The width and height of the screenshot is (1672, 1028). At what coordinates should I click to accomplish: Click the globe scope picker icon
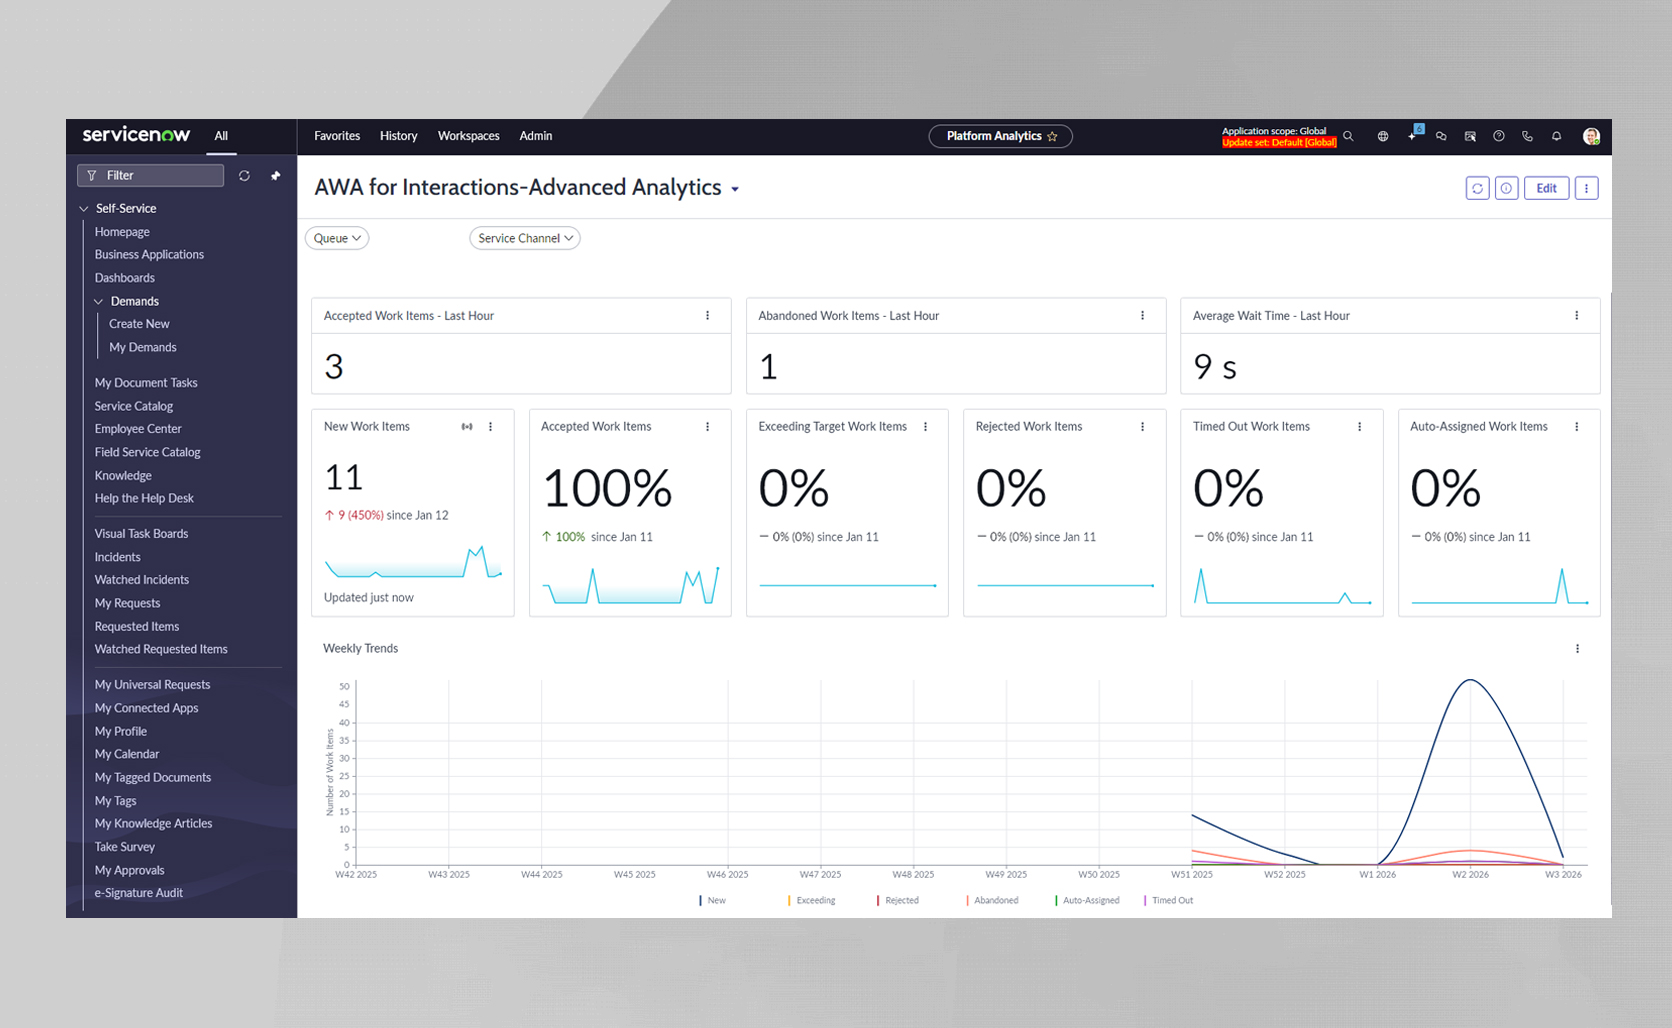point(1383,136)
